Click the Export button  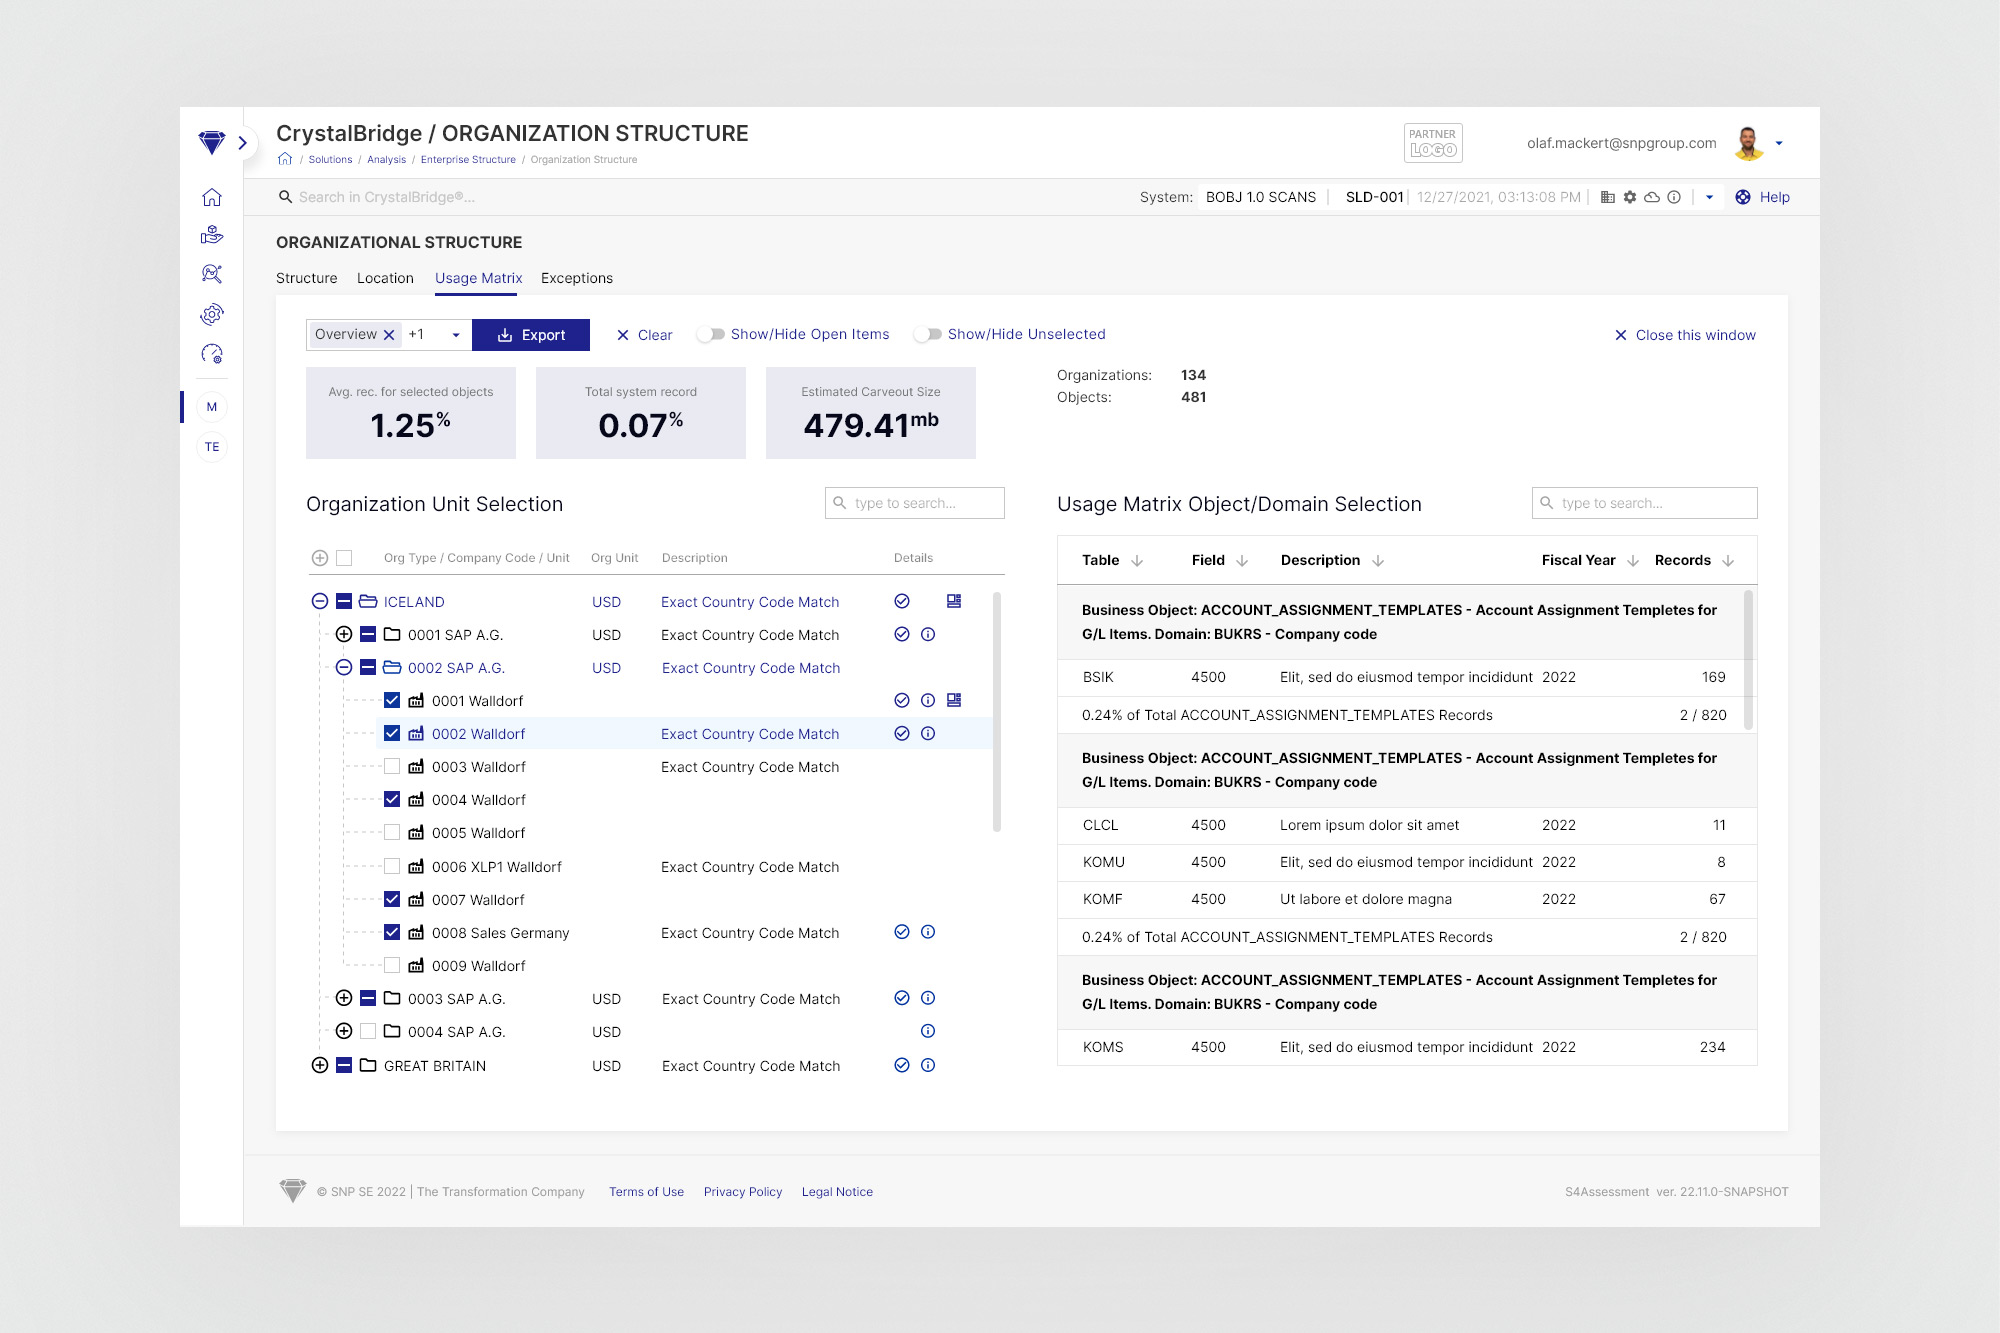531,335
